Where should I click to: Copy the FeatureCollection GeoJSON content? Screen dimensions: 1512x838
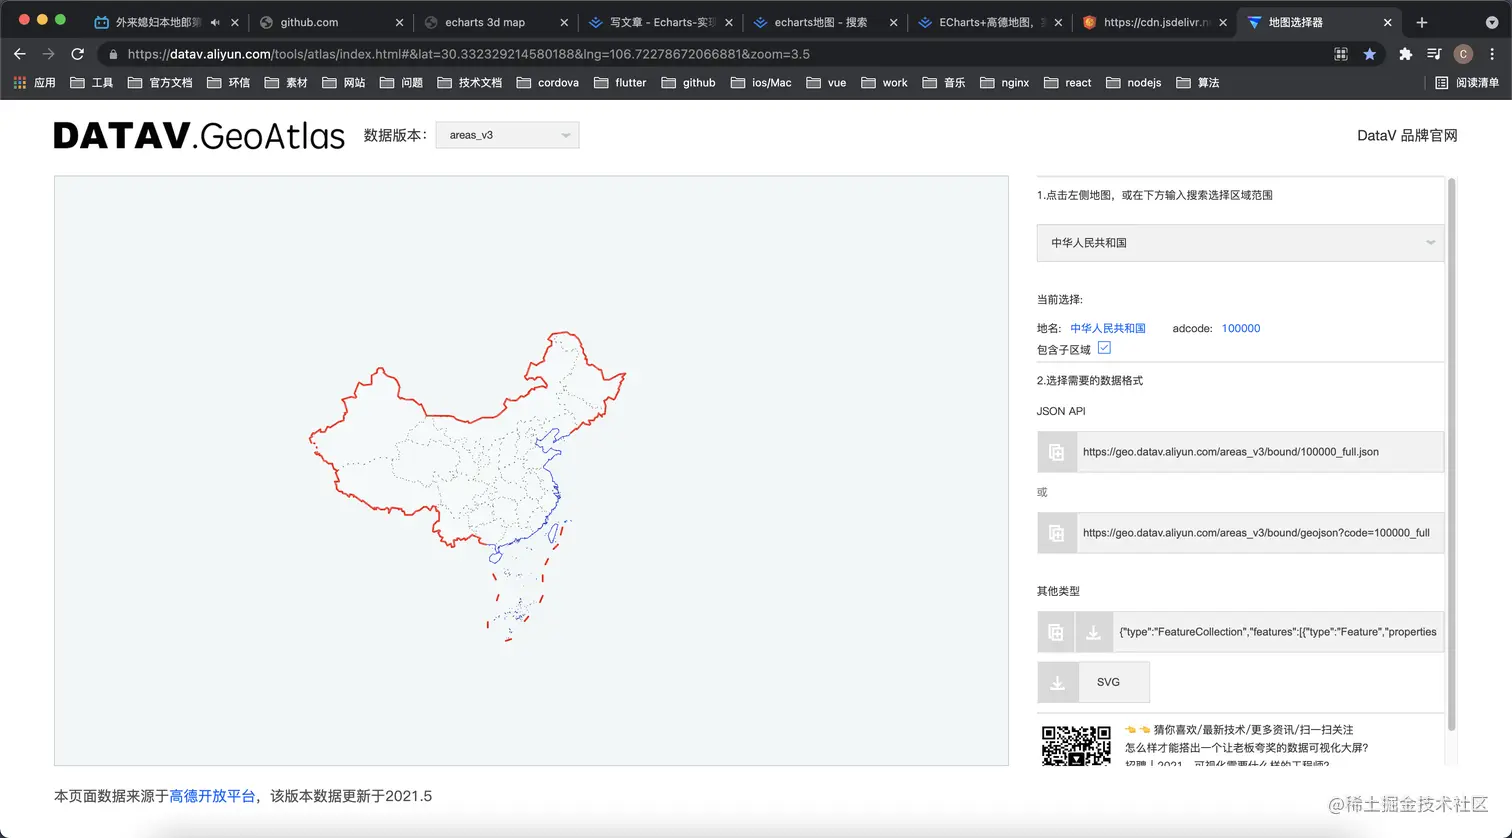(1056, 632)
